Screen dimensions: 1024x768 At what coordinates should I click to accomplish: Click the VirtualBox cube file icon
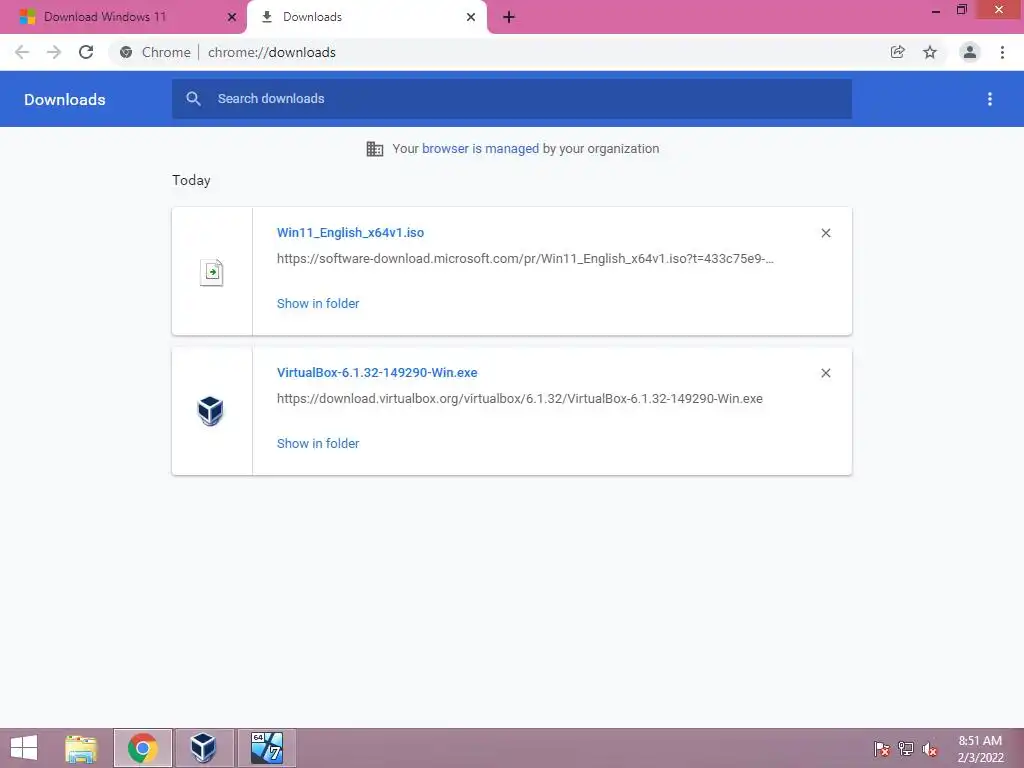tap(210, 411)
